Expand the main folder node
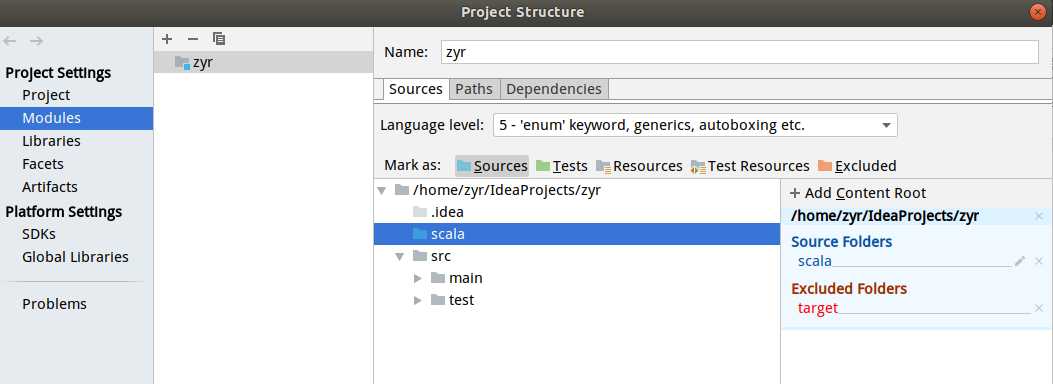The width and height of the screenshot is (1053, 384). tap(418, 278)
